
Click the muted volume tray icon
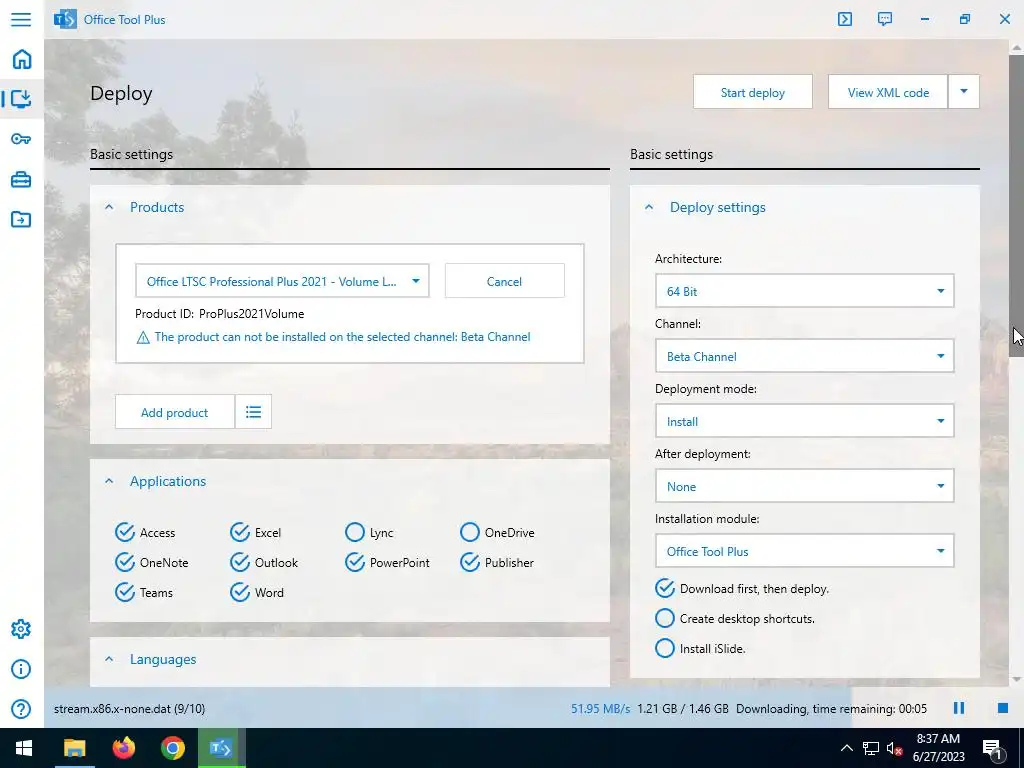click(894, 748)
